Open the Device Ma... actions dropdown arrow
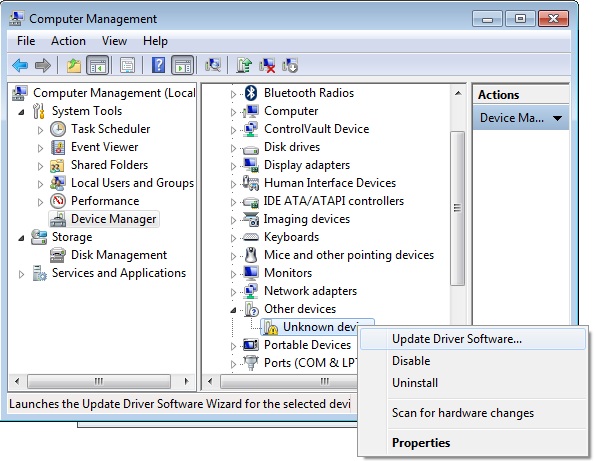 [x=557, y=118]
